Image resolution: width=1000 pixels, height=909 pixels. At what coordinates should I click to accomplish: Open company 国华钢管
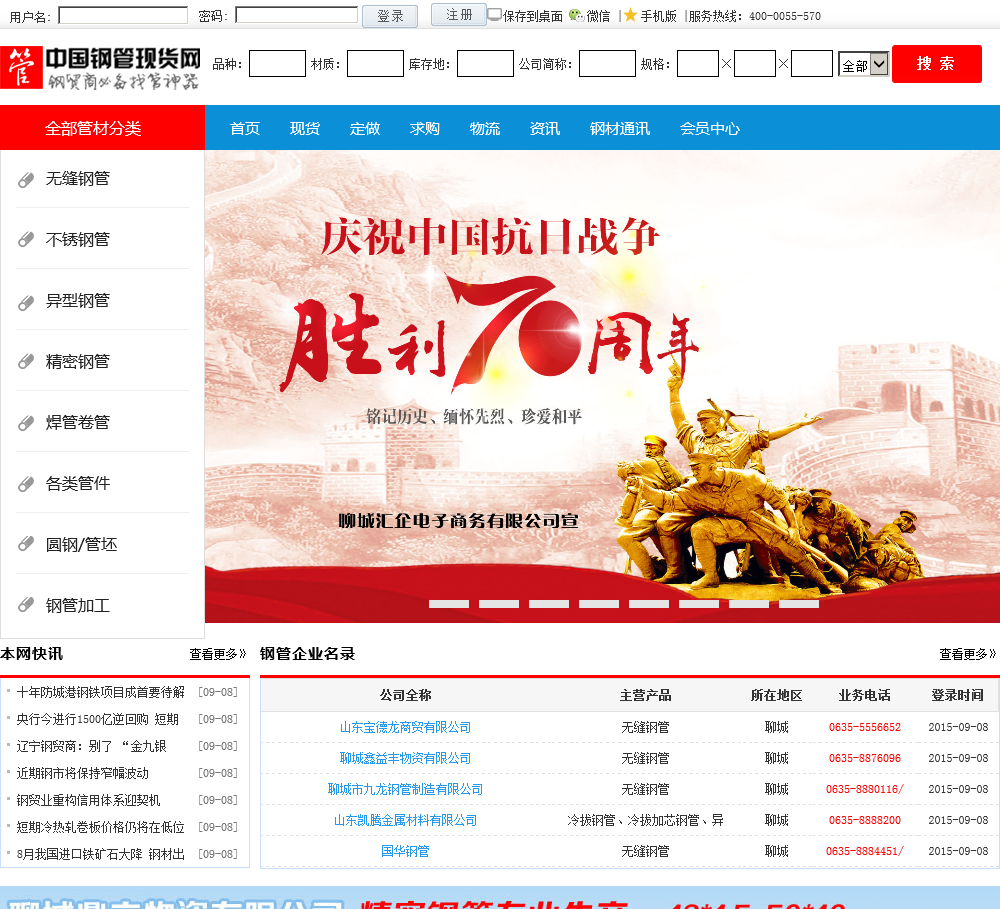click(406, 851)
